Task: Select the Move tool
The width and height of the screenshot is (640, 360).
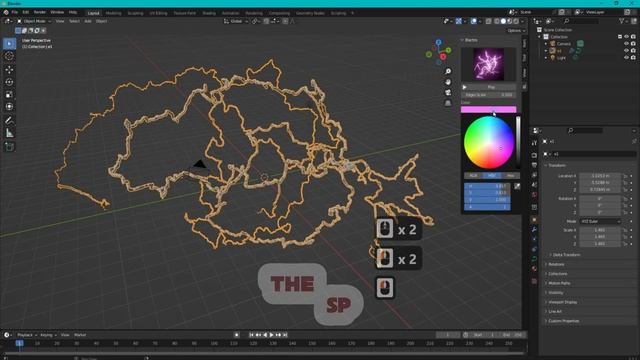Action: coord(9,69)
